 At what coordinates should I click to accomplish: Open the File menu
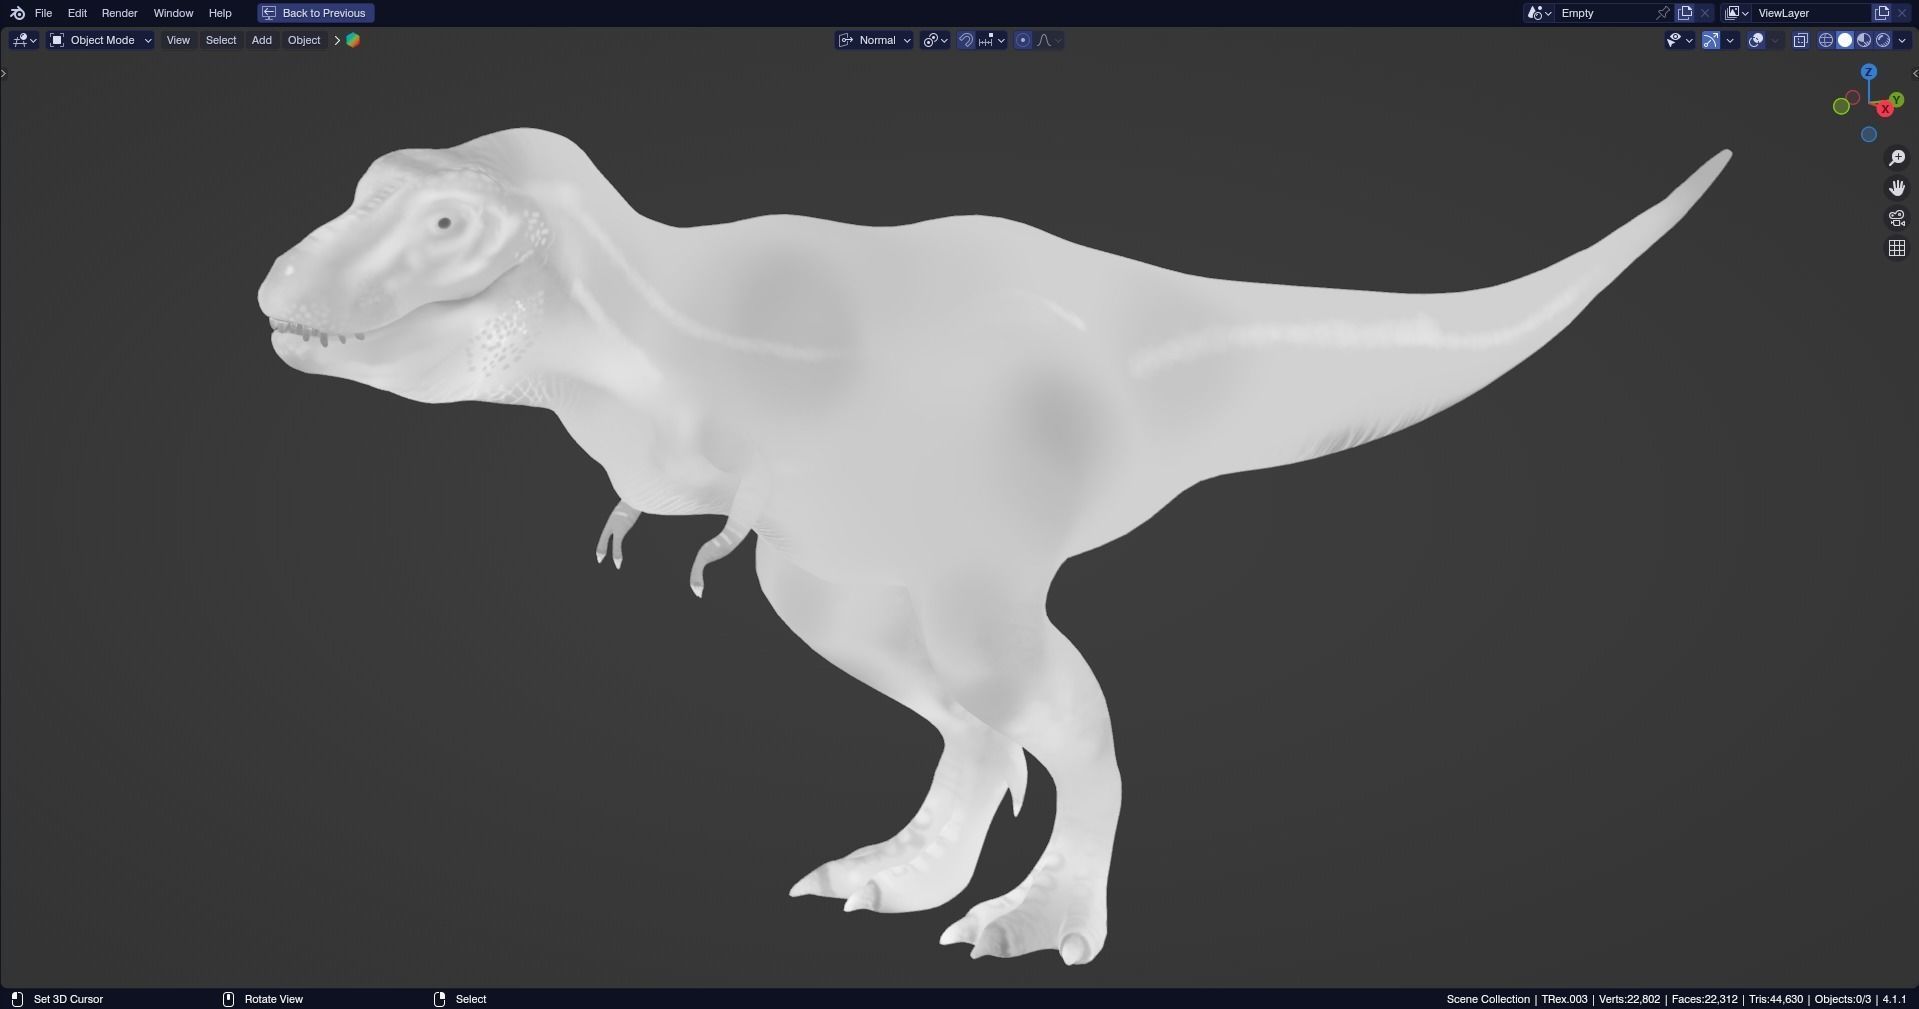[x=43, y=13]
